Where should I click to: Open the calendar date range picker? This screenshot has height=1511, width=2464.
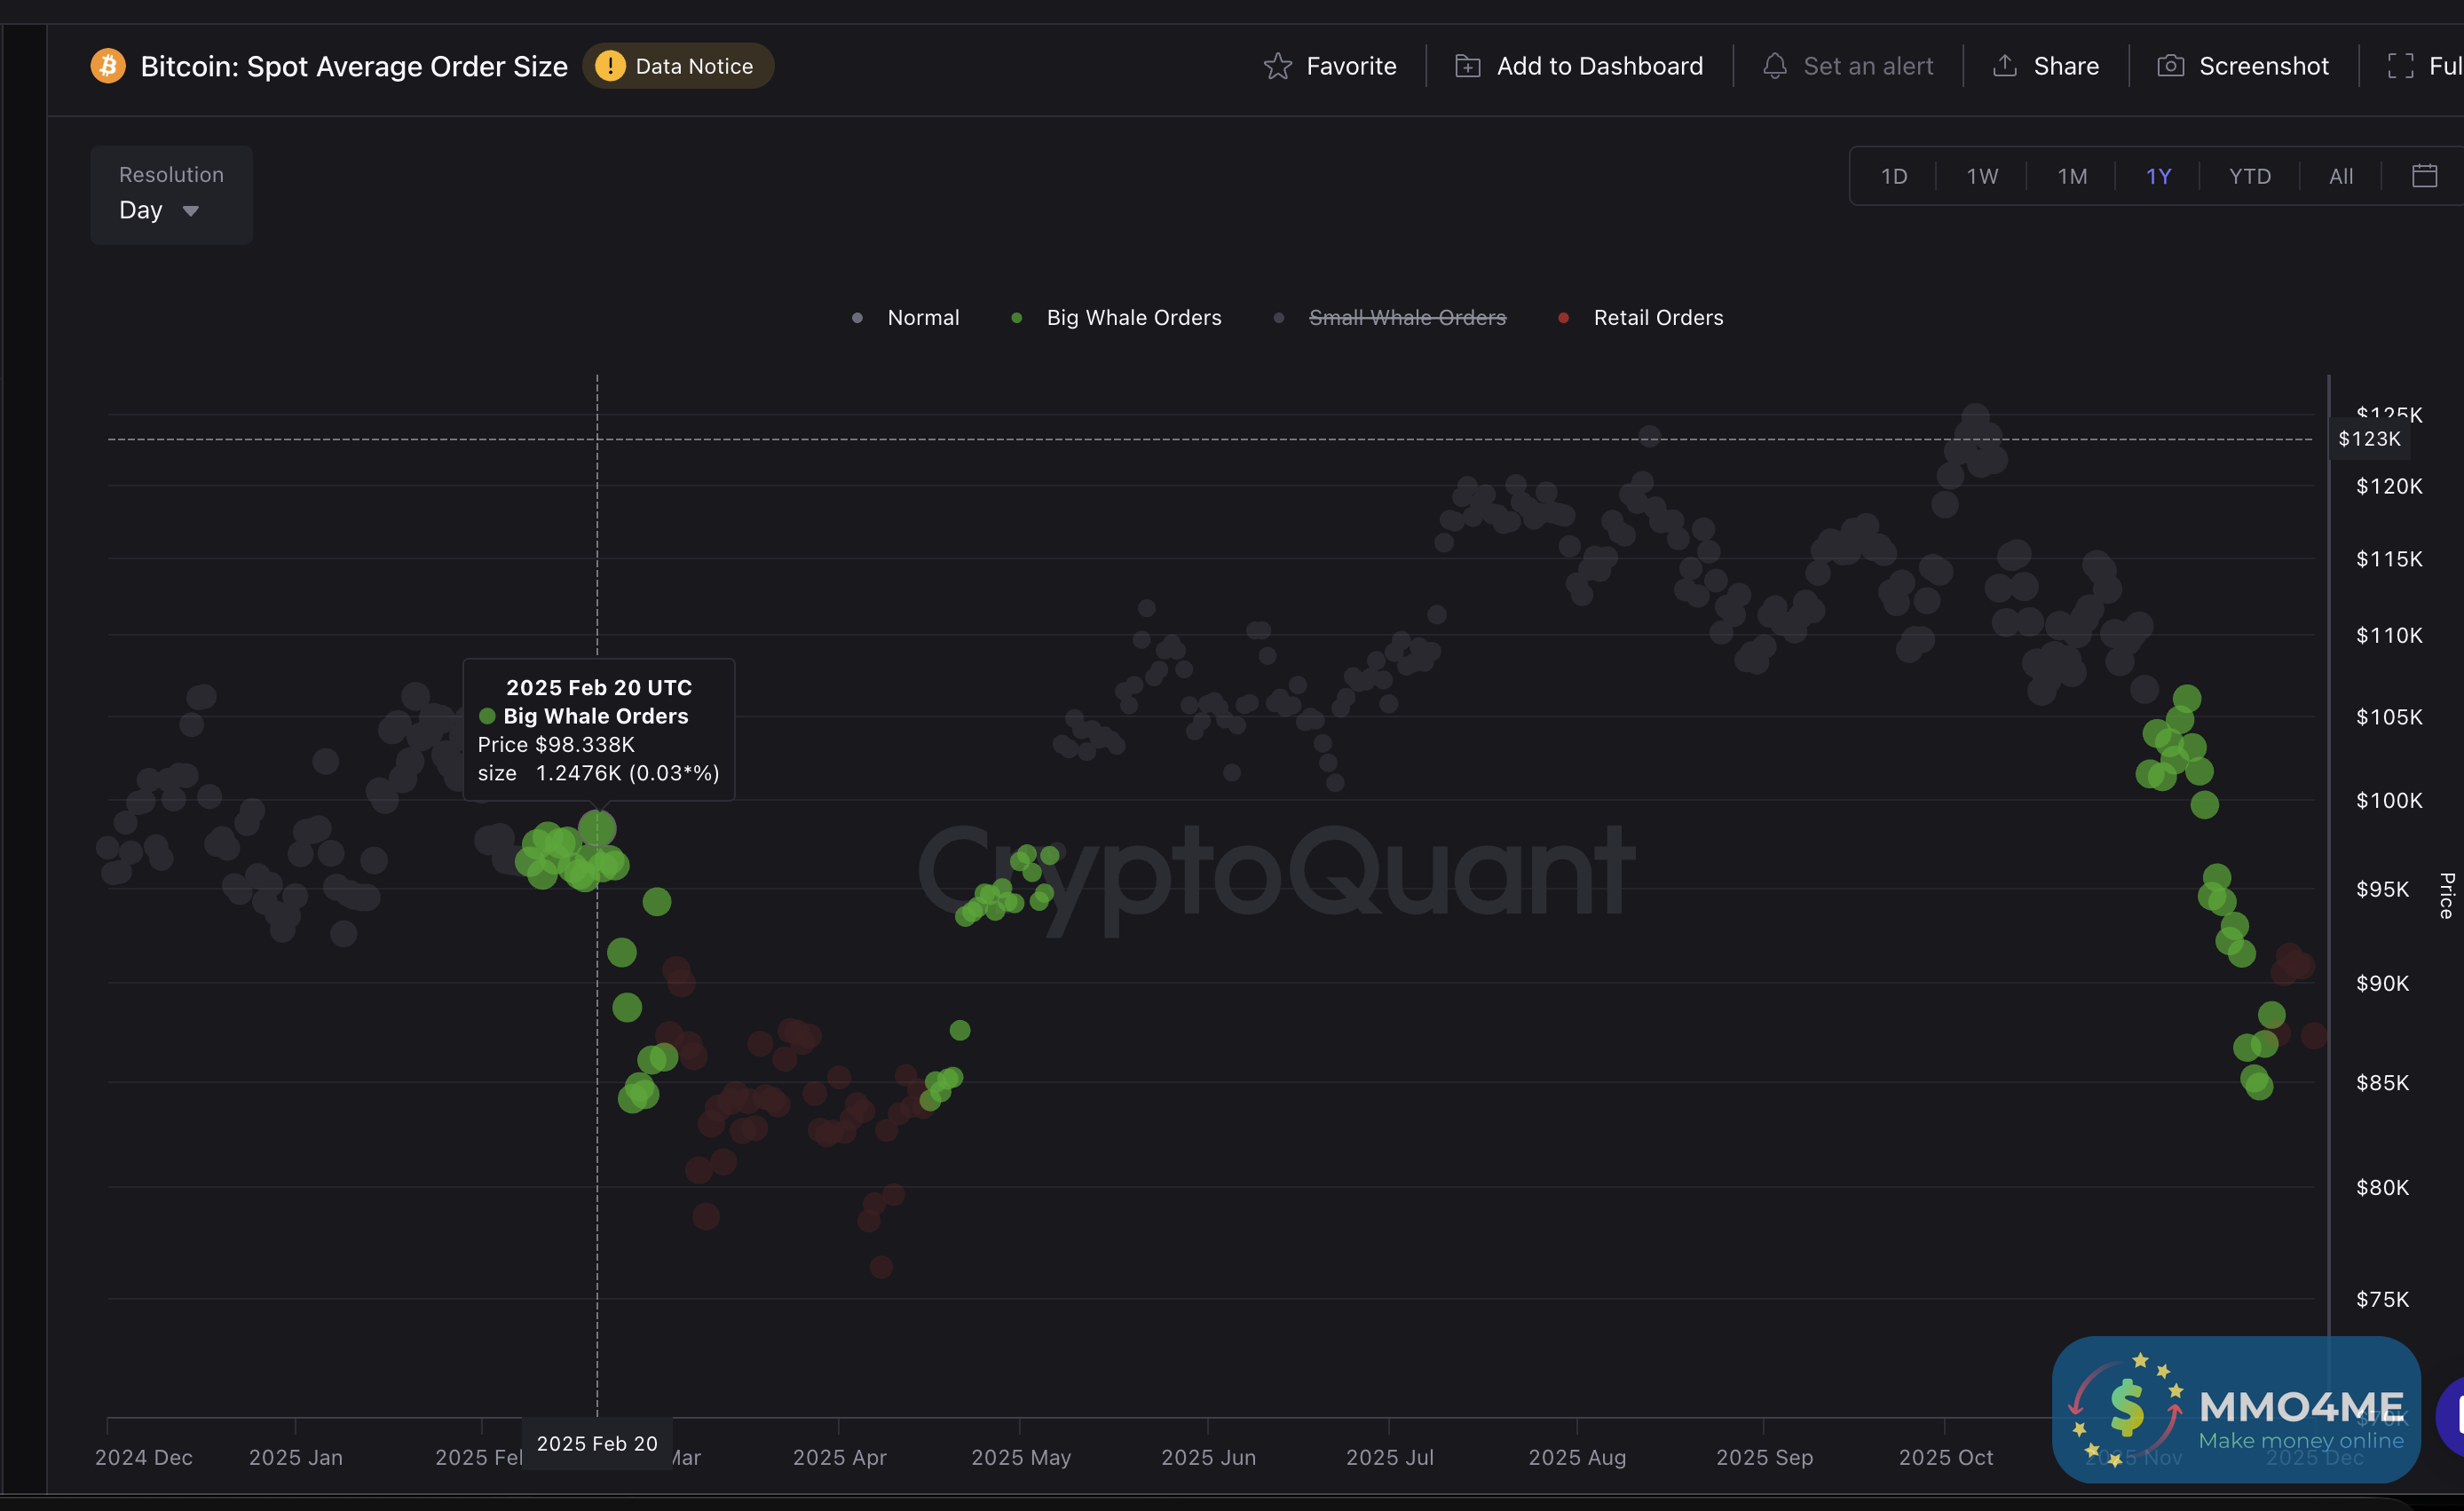pyautogui.click(x=2424, y=176)
